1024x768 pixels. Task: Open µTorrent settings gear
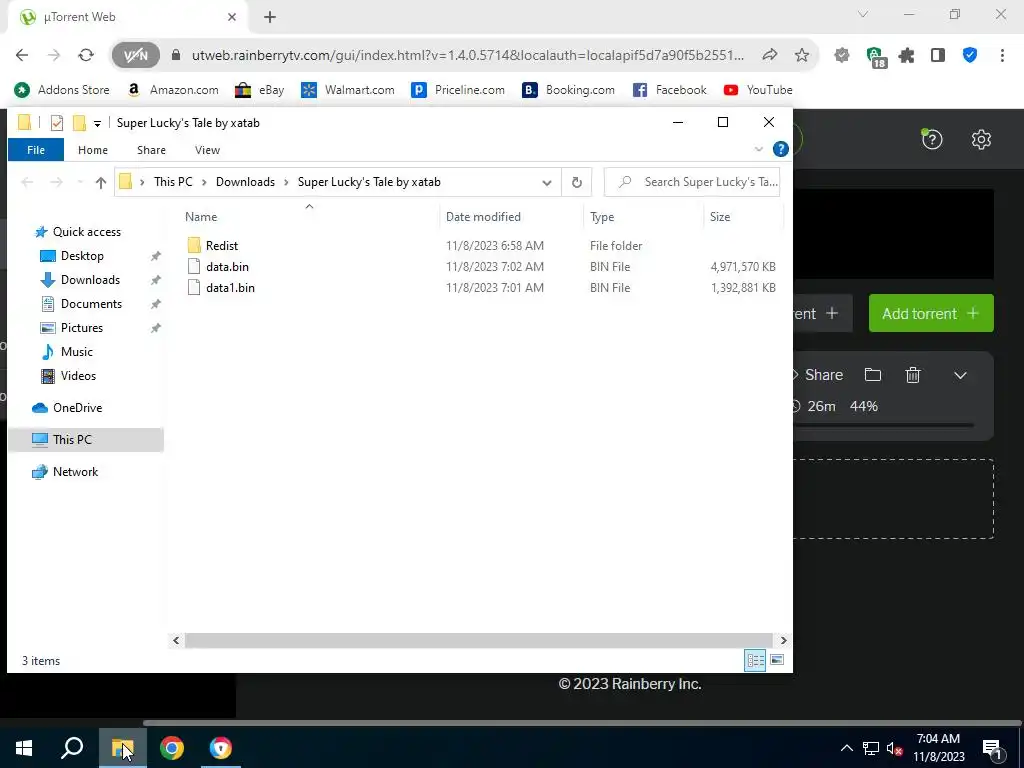coord(981,139)
